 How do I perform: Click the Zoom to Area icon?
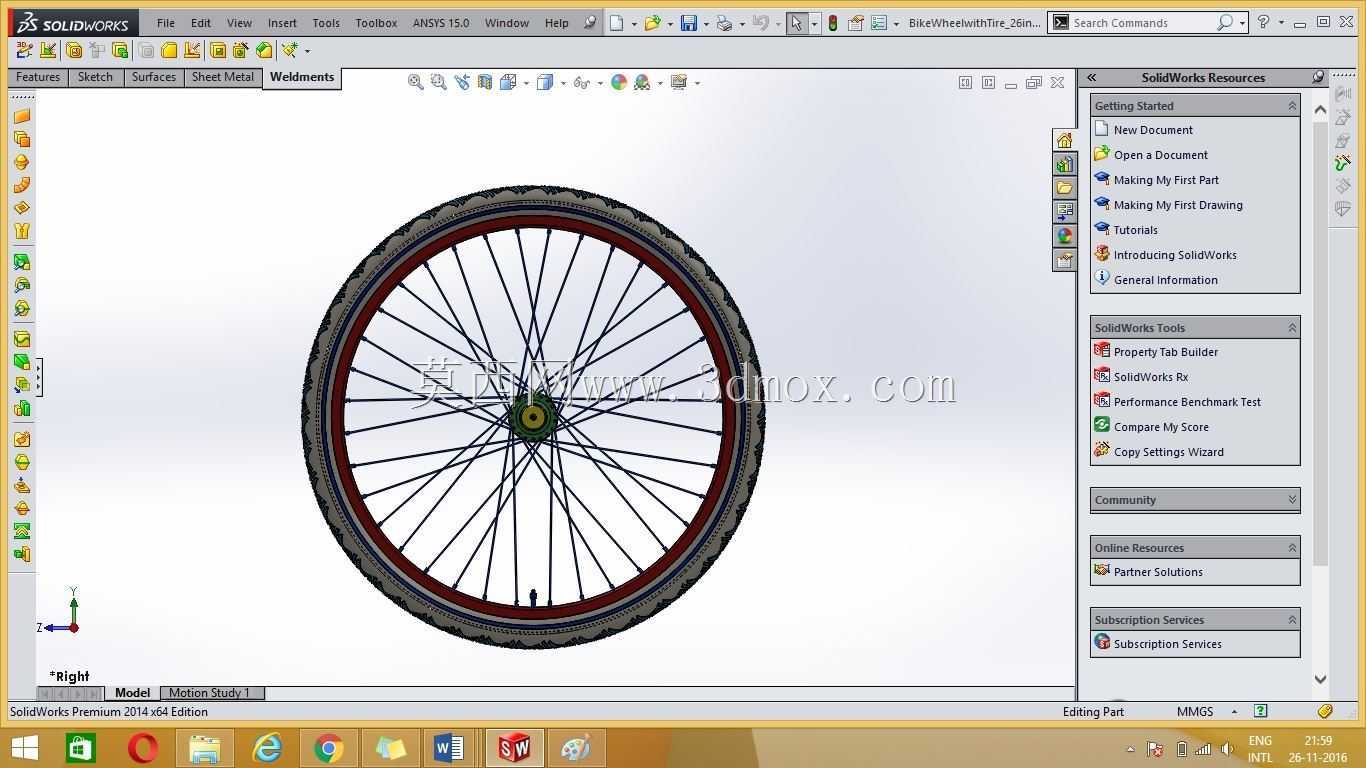(438, 82)
